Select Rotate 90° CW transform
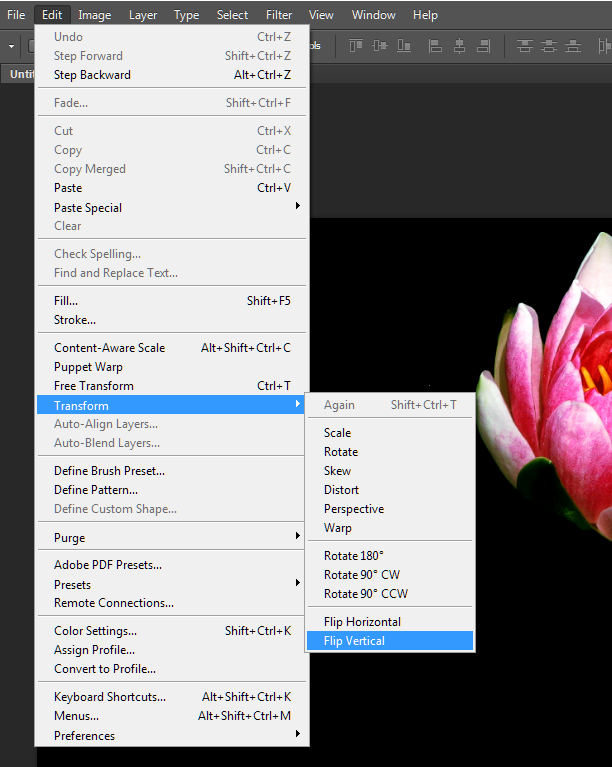Viewport: 612px width, 767px height. [390, 575]
